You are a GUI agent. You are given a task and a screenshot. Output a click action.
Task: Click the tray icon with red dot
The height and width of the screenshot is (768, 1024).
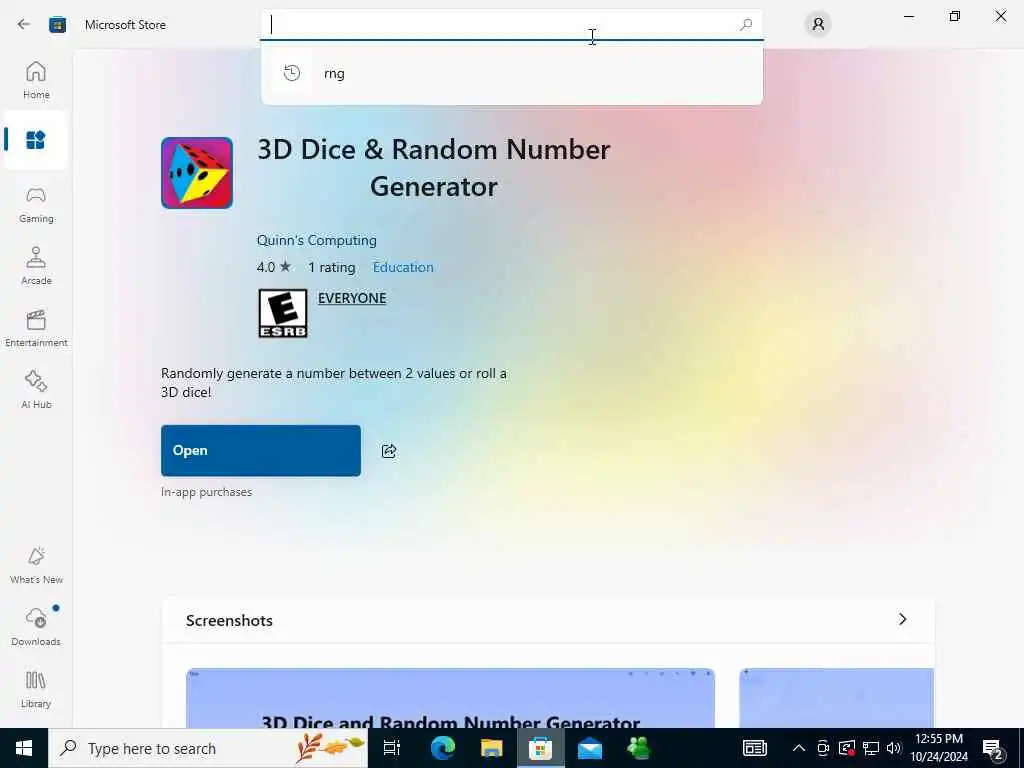(847, 748)
